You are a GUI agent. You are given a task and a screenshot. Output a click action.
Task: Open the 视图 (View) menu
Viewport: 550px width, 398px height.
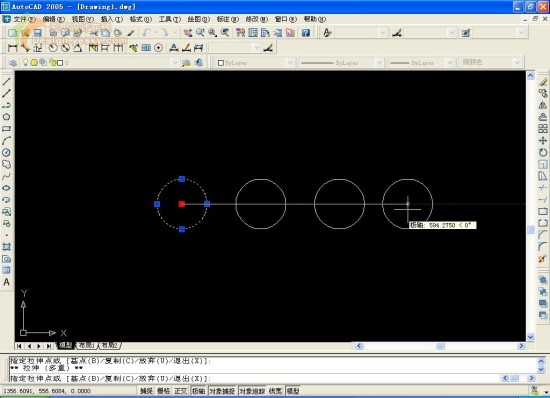(x=82, y=19)
